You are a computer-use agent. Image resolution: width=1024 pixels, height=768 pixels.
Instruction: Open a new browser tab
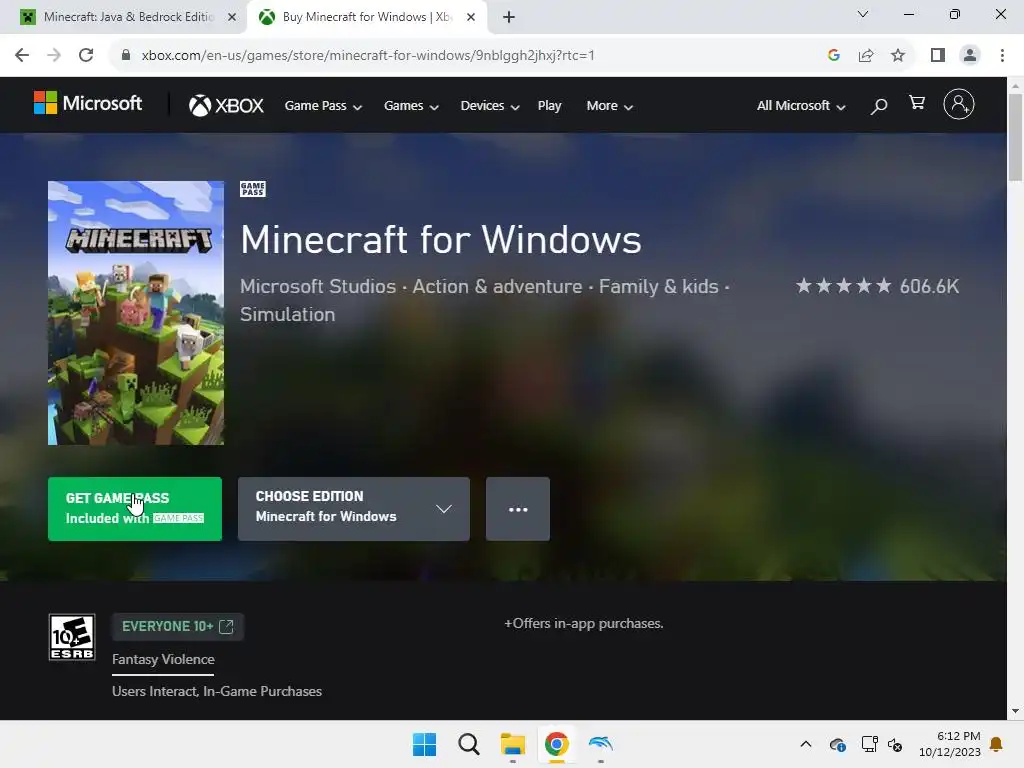click(509, 17)
